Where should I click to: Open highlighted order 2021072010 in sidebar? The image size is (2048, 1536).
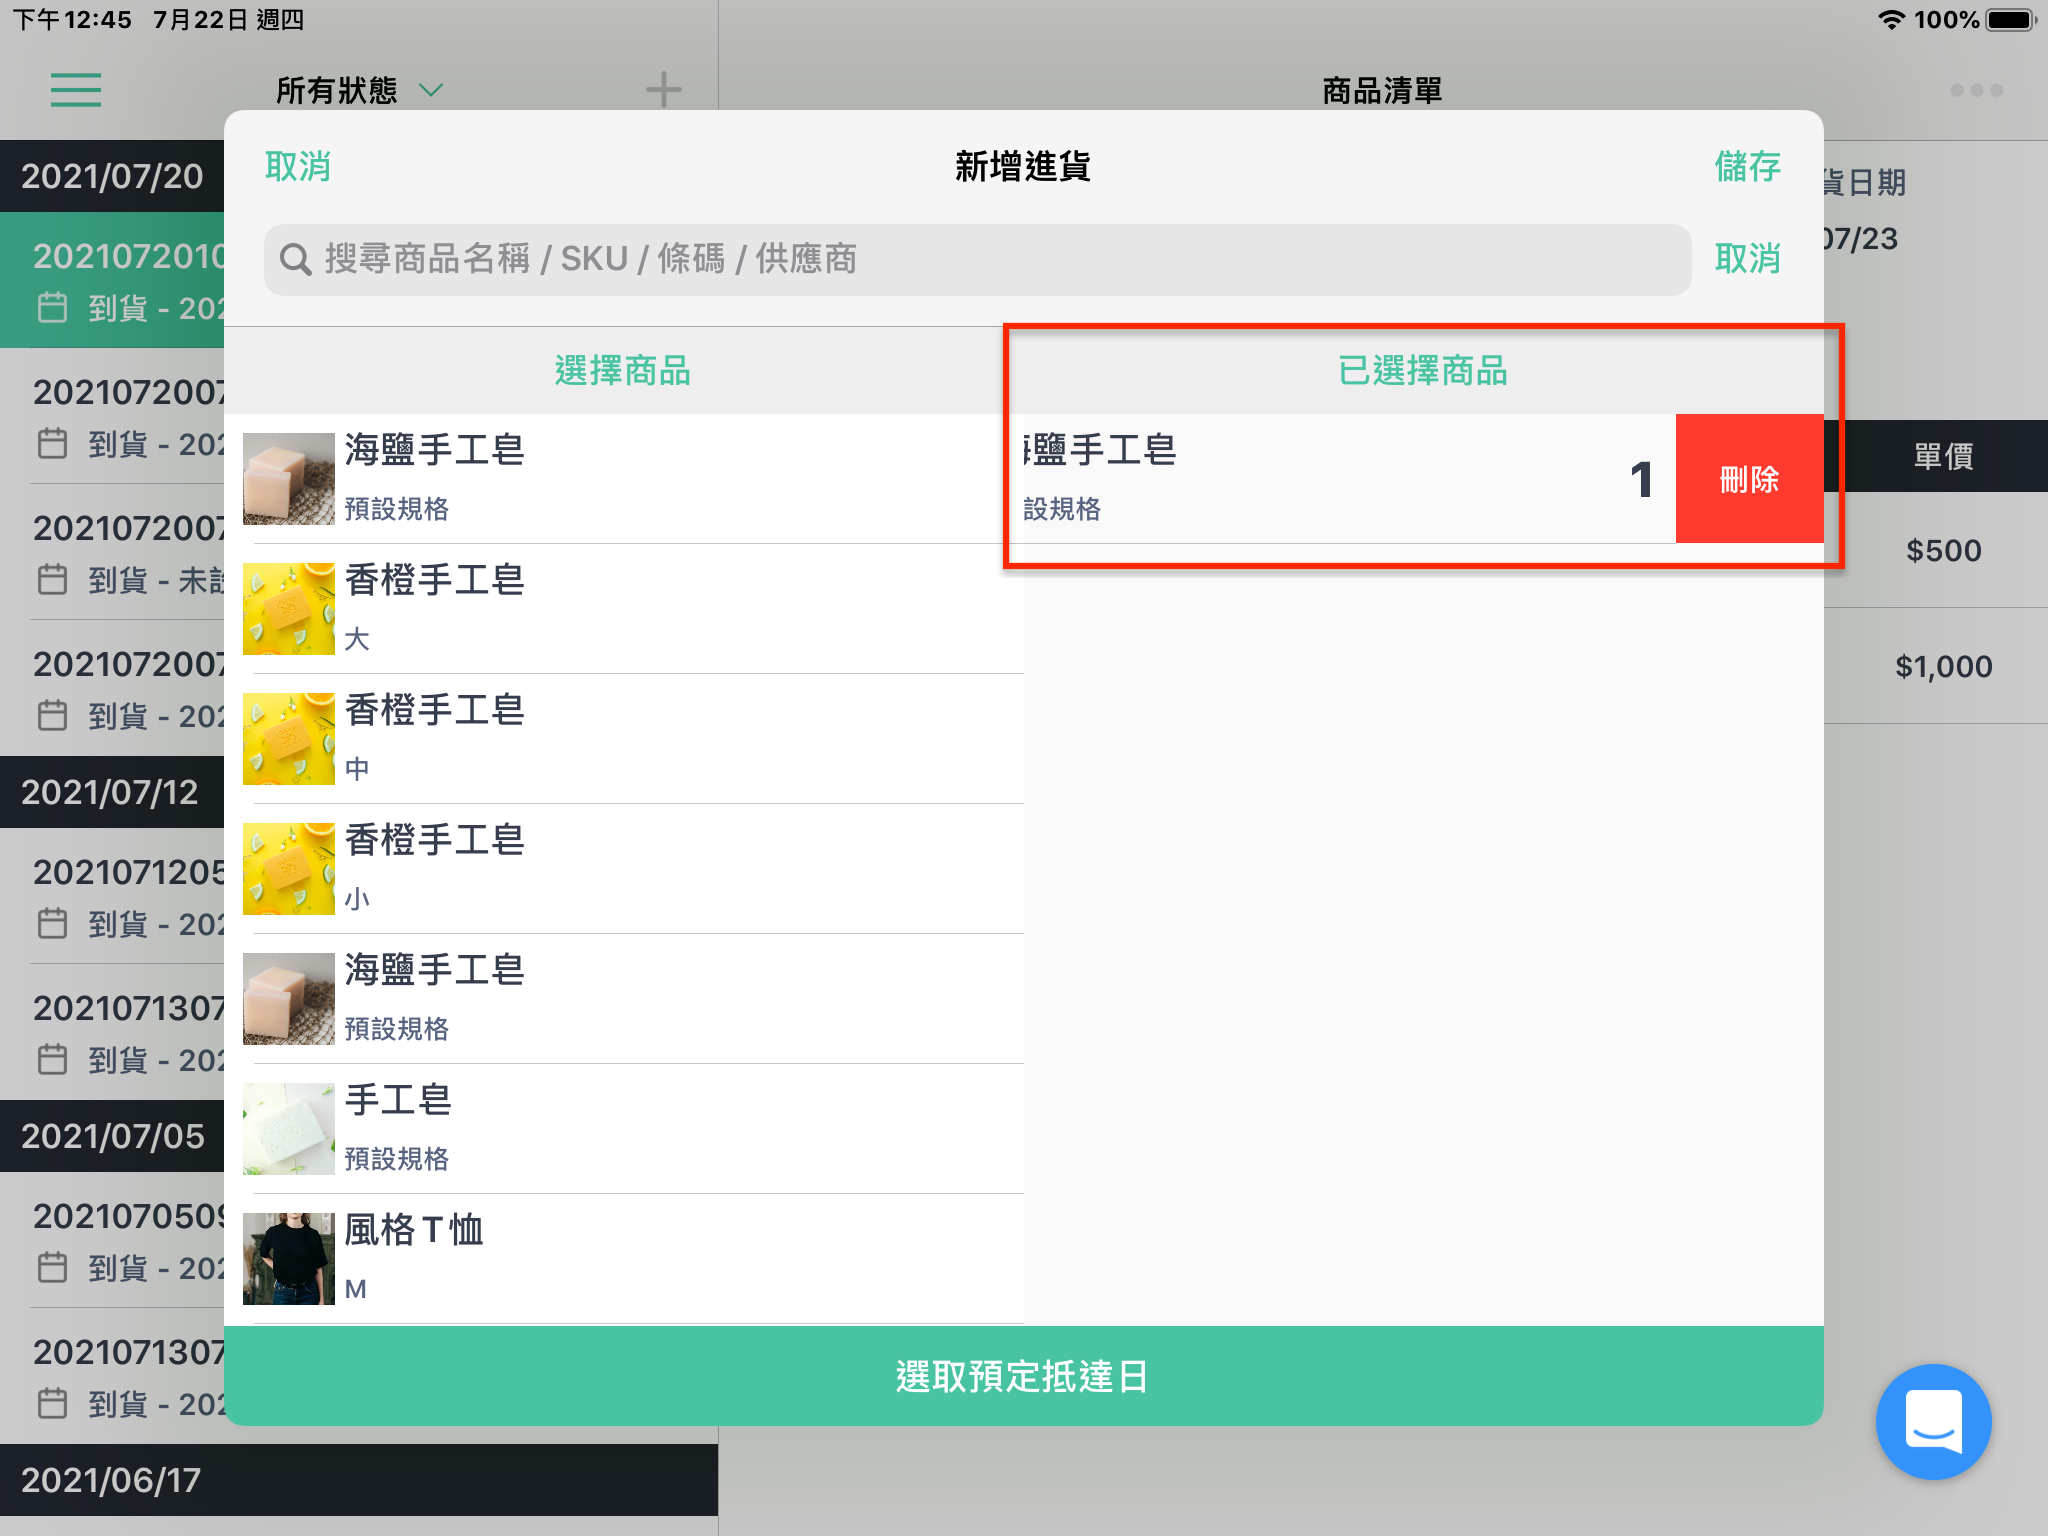(x=112, y=280)
